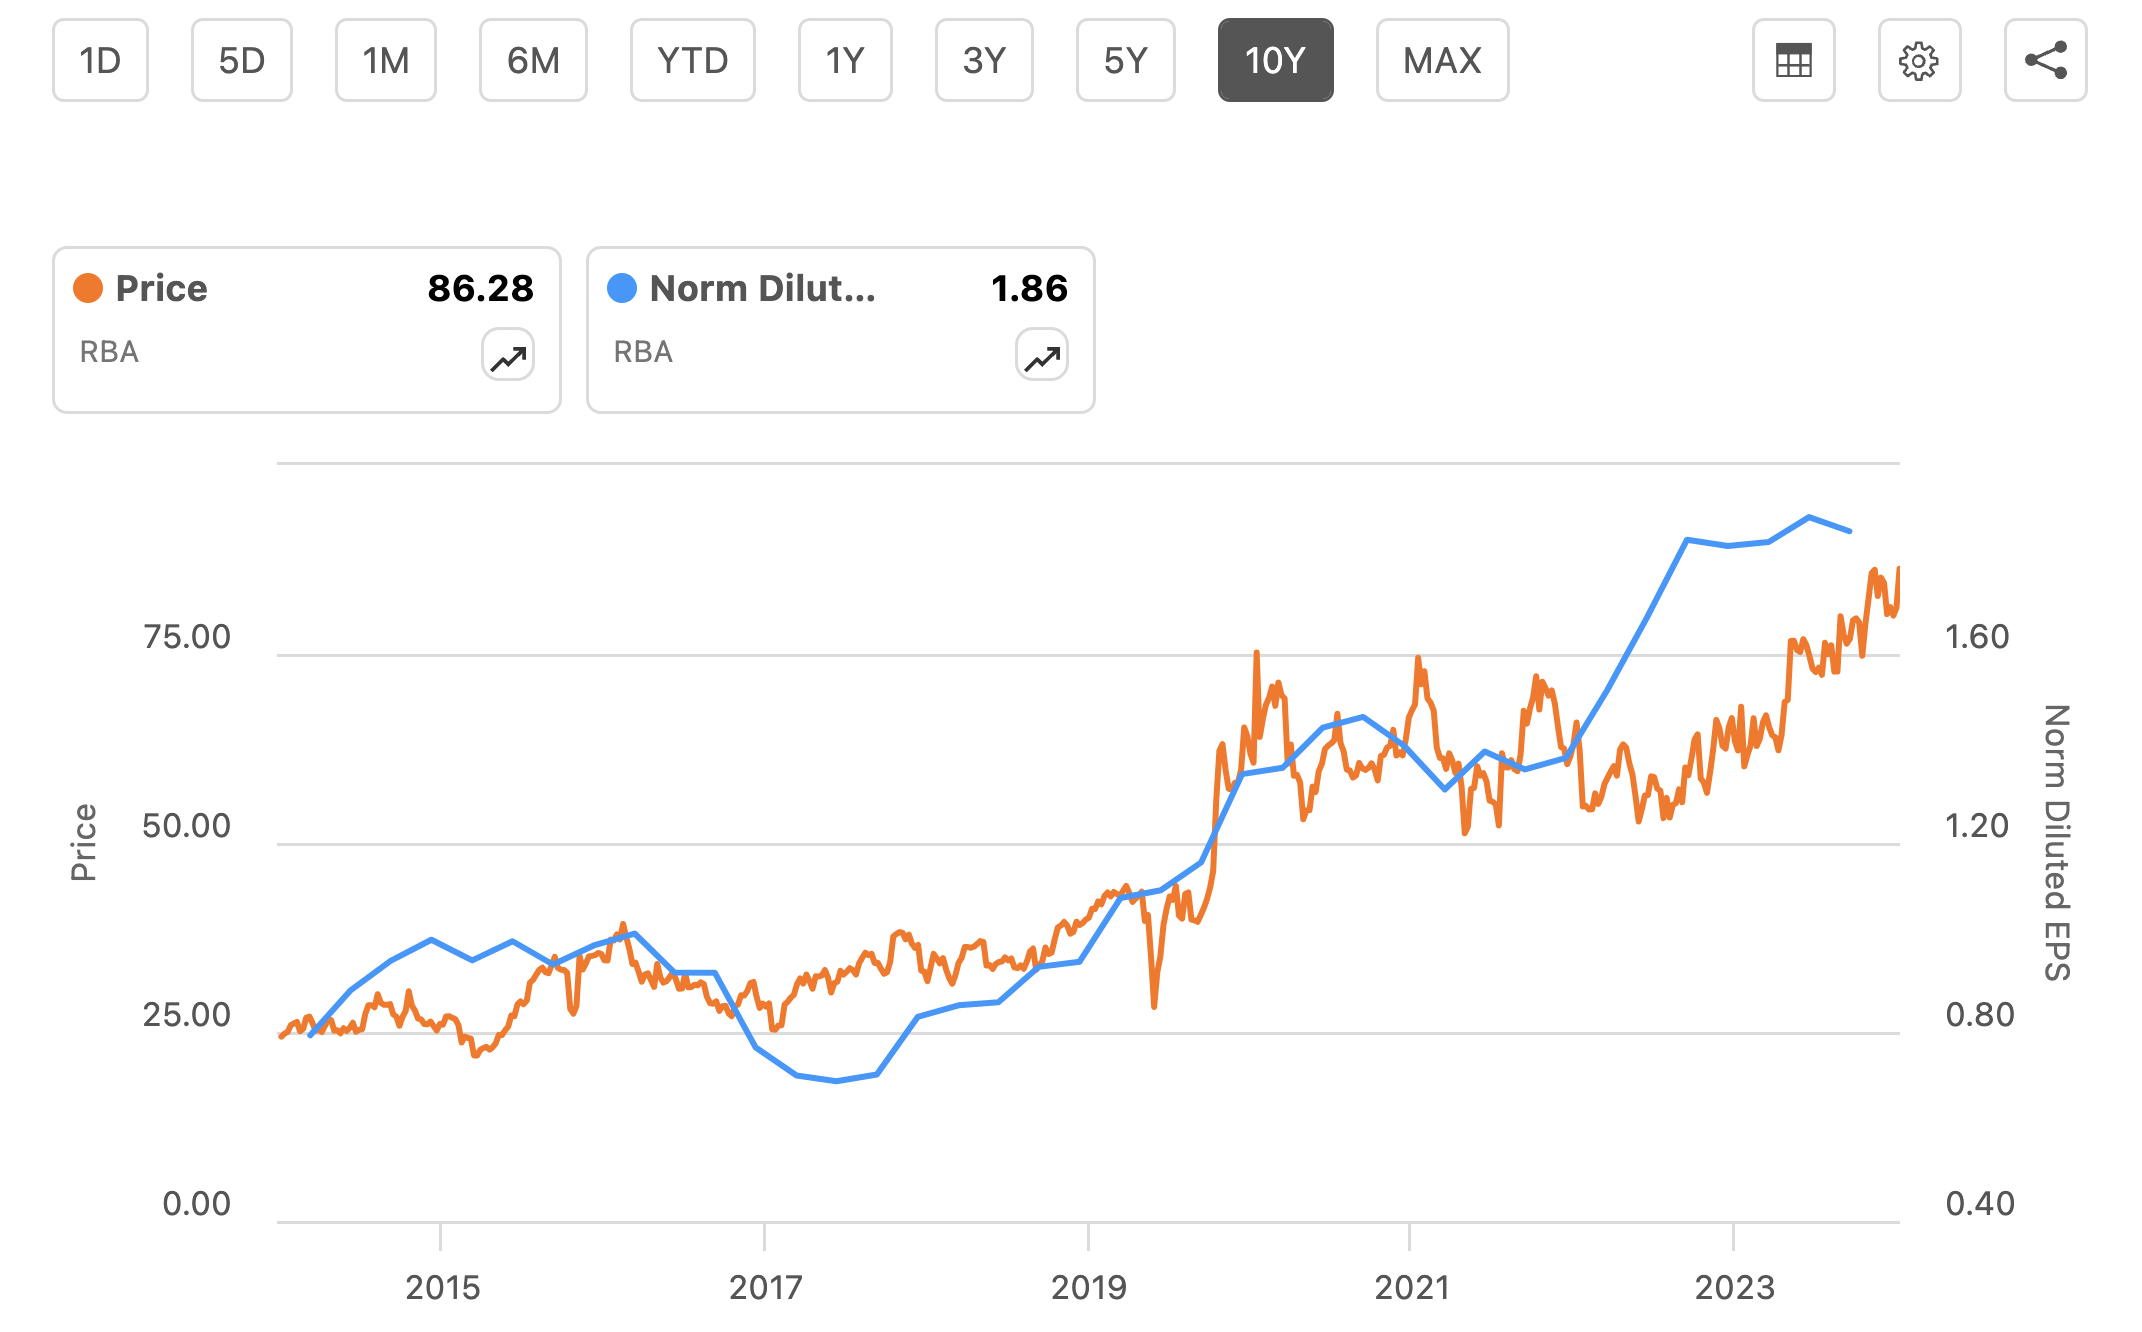The width and height of the screenshot is (2142, 1332).
Task: Click the RBA label under Price
Action: pos(109,352)
